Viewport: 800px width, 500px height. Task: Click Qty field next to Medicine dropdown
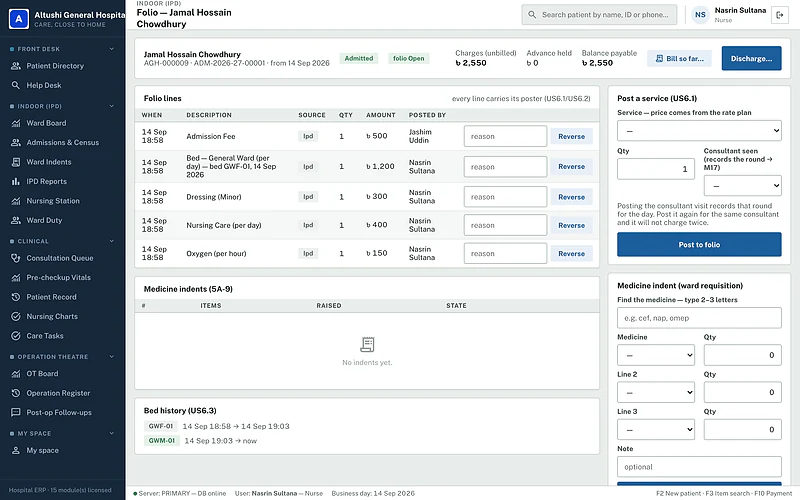point(742,355)
